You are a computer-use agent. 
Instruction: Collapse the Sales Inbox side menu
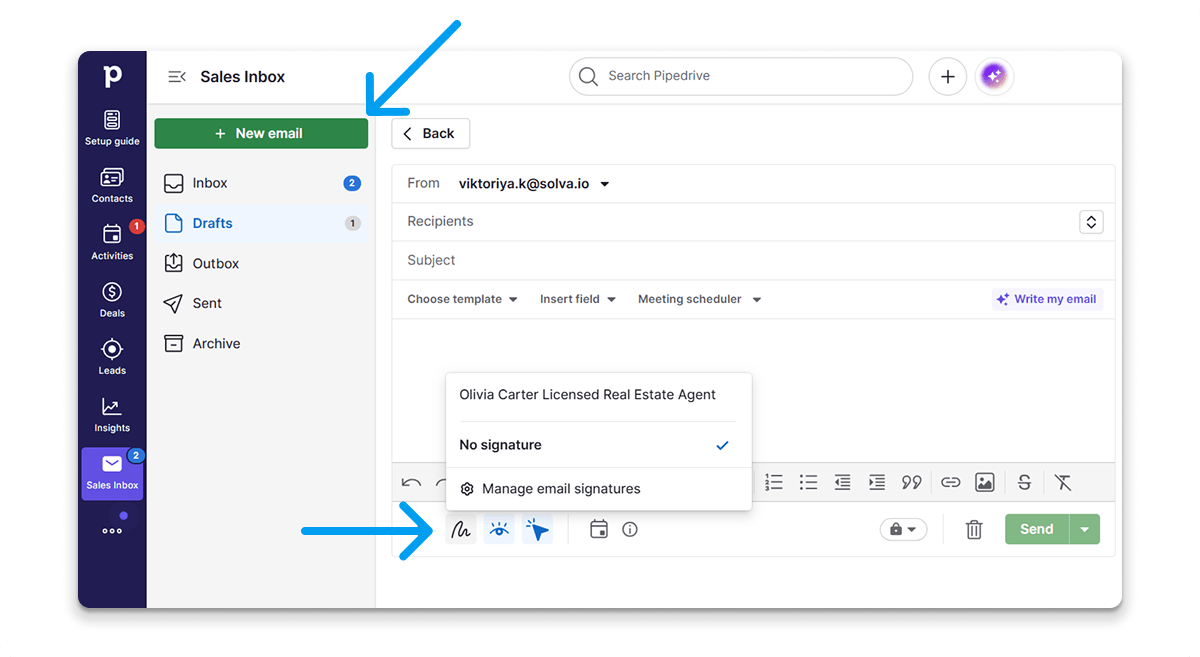point(177,77)
